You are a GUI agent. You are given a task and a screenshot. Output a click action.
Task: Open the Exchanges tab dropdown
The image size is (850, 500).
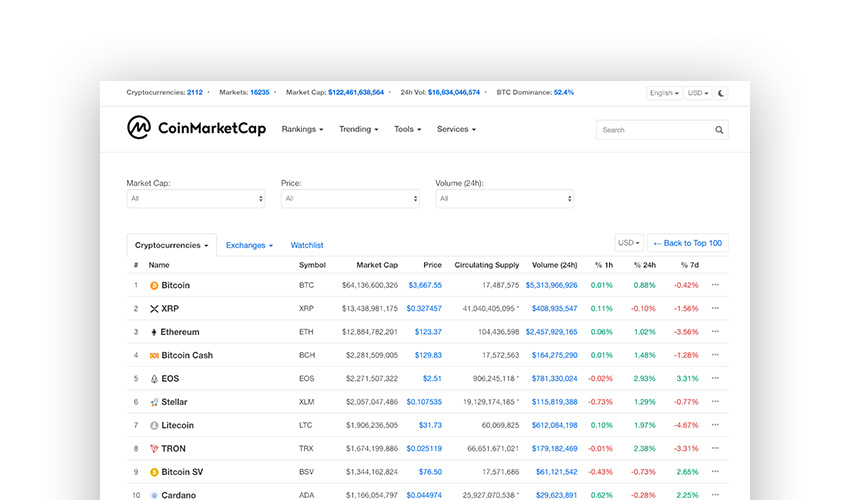[x=249, y=245]
